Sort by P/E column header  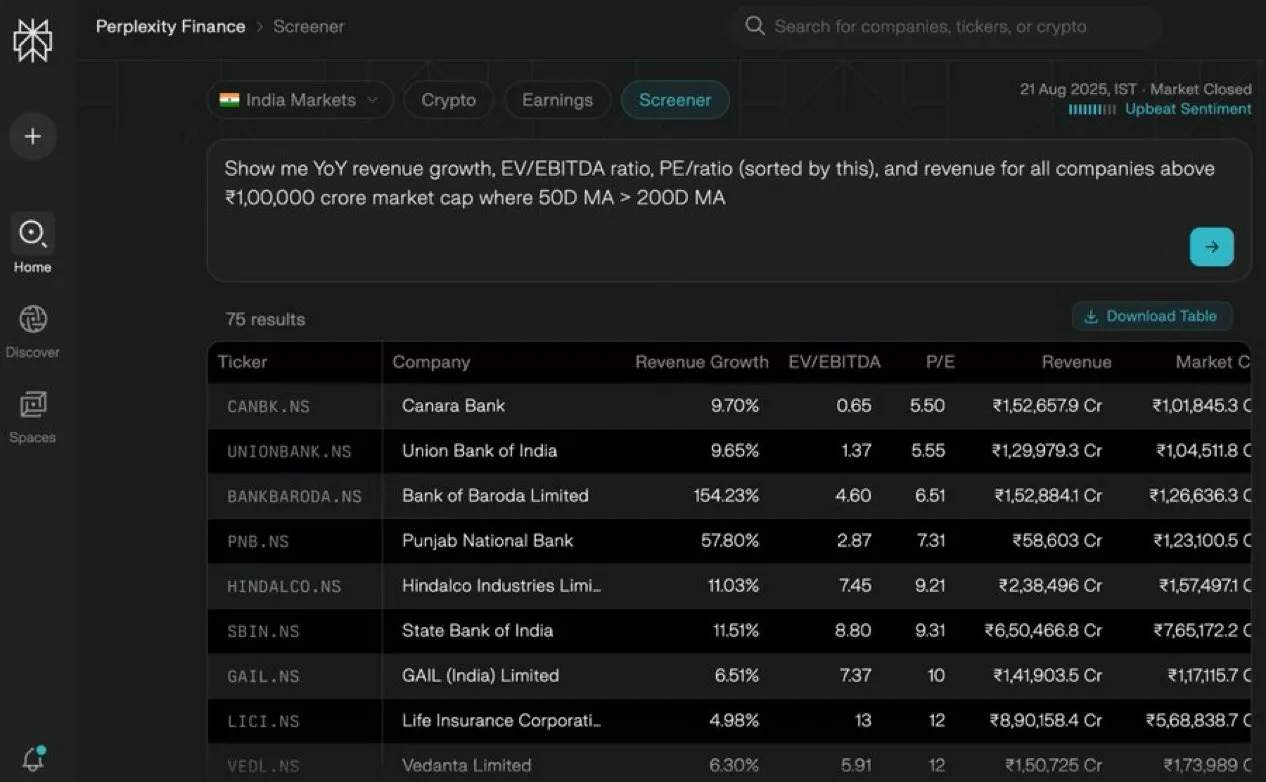pos(940,362)
